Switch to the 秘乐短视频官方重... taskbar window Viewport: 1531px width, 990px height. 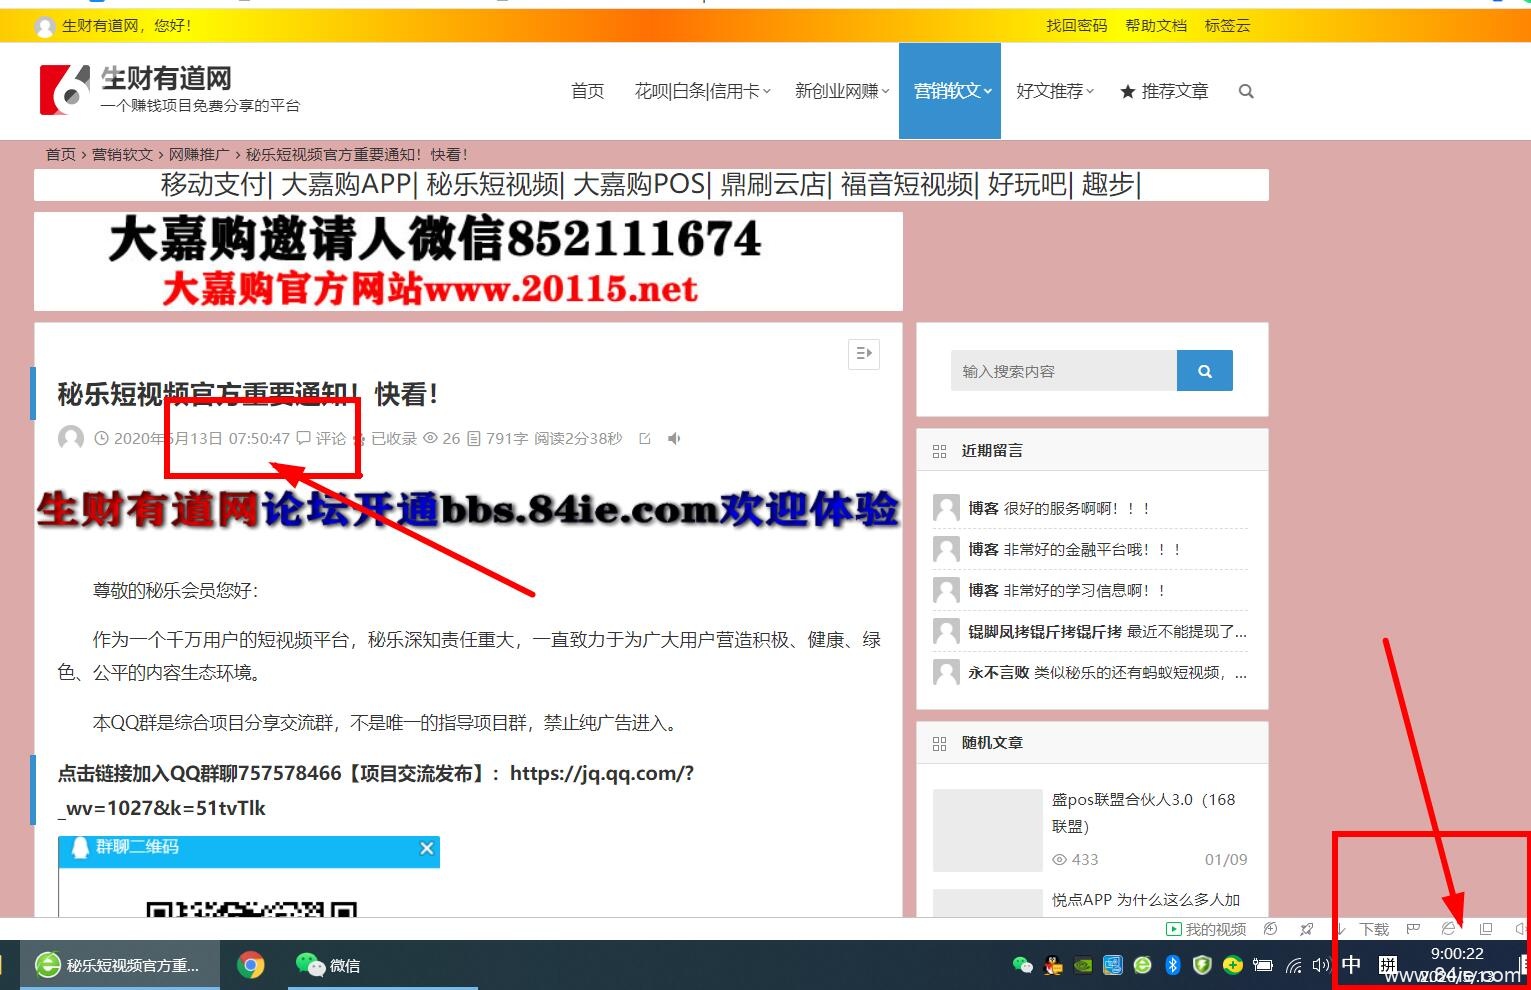(120, 965)
